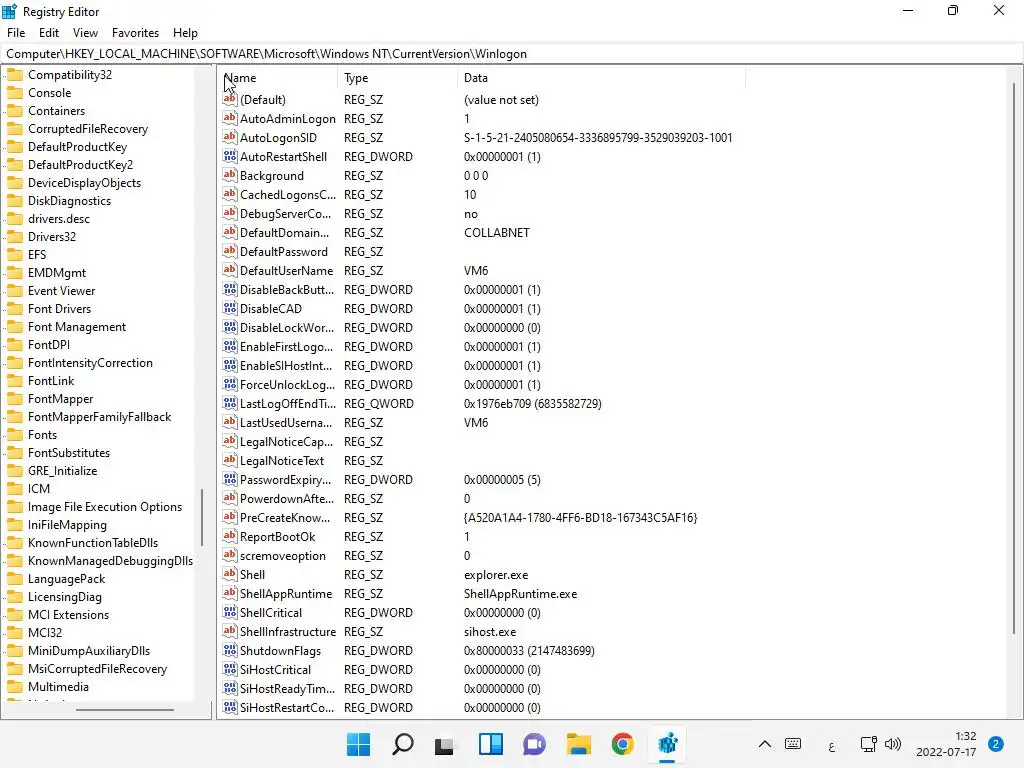This screenshot has height=768, width=1024.
Task: Click the COLLABNET data cell
Action: 497,232
